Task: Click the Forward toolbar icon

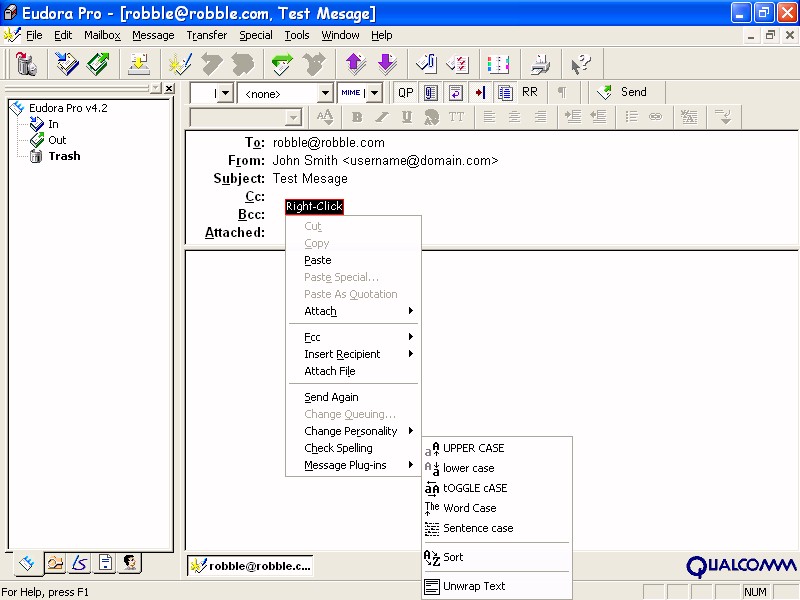Action: point(282,64)
